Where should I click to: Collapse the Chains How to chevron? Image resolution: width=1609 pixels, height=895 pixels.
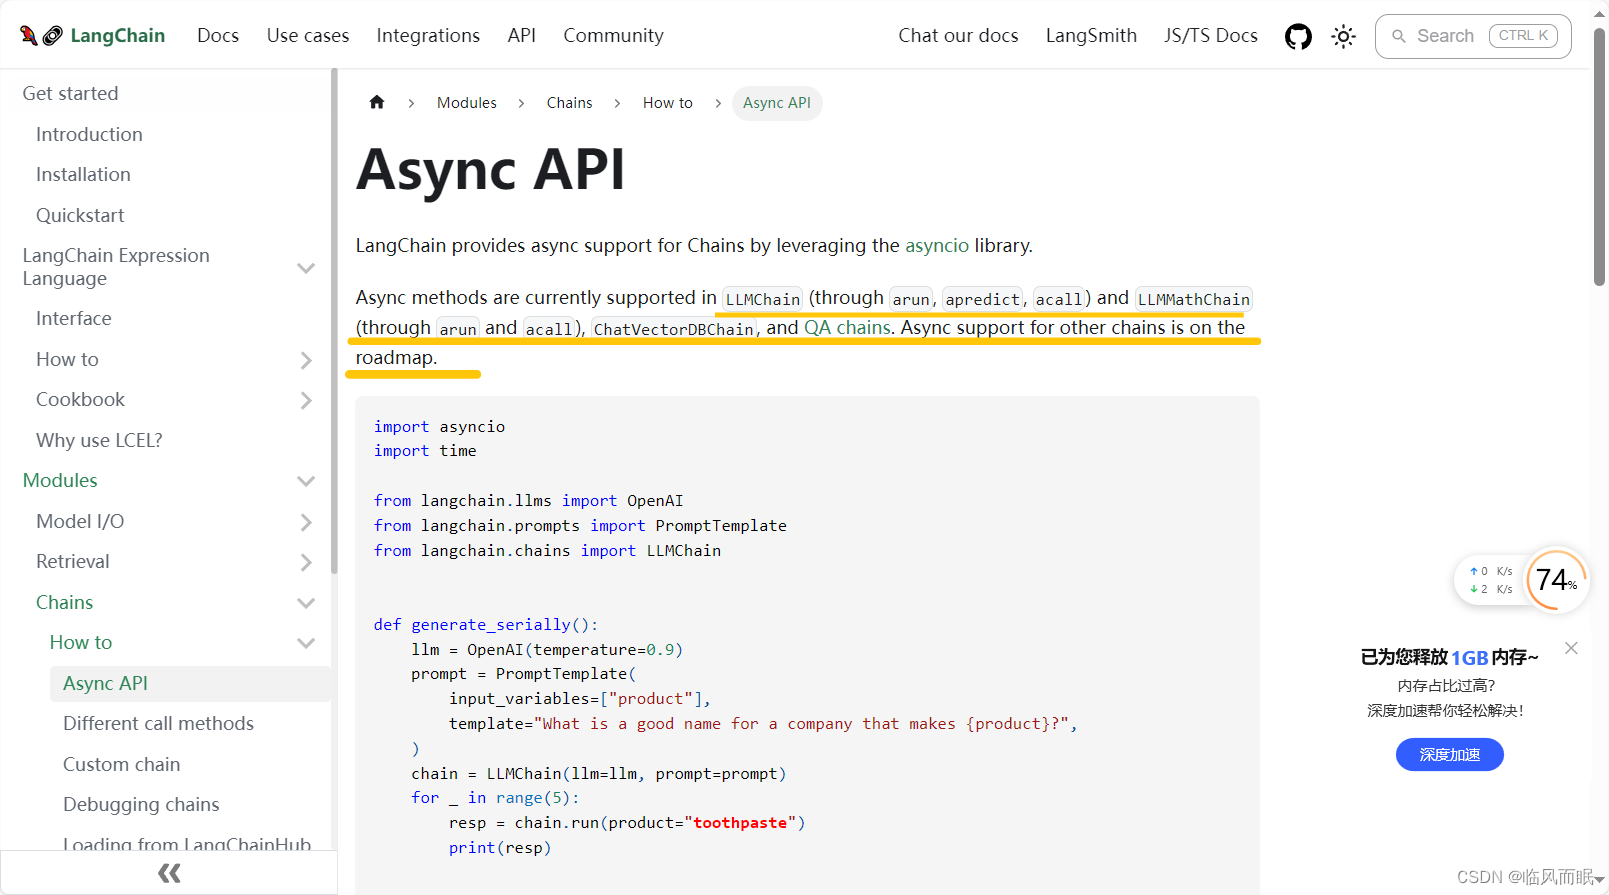pos(306,643)
